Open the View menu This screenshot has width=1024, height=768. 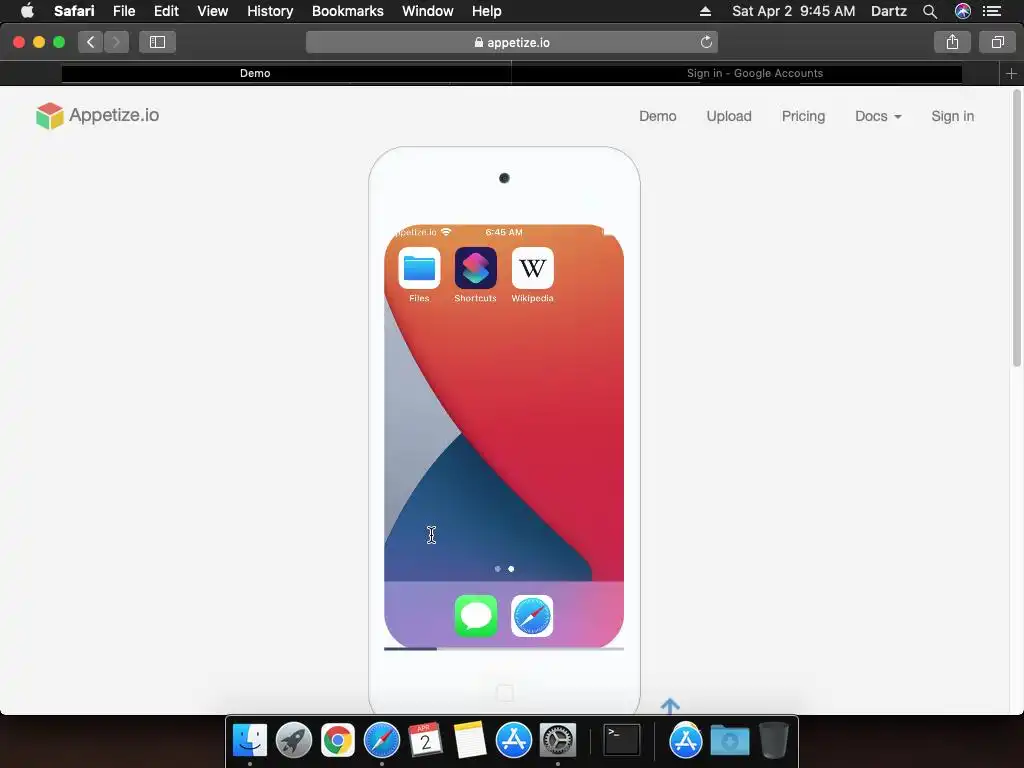click(213, 11)
